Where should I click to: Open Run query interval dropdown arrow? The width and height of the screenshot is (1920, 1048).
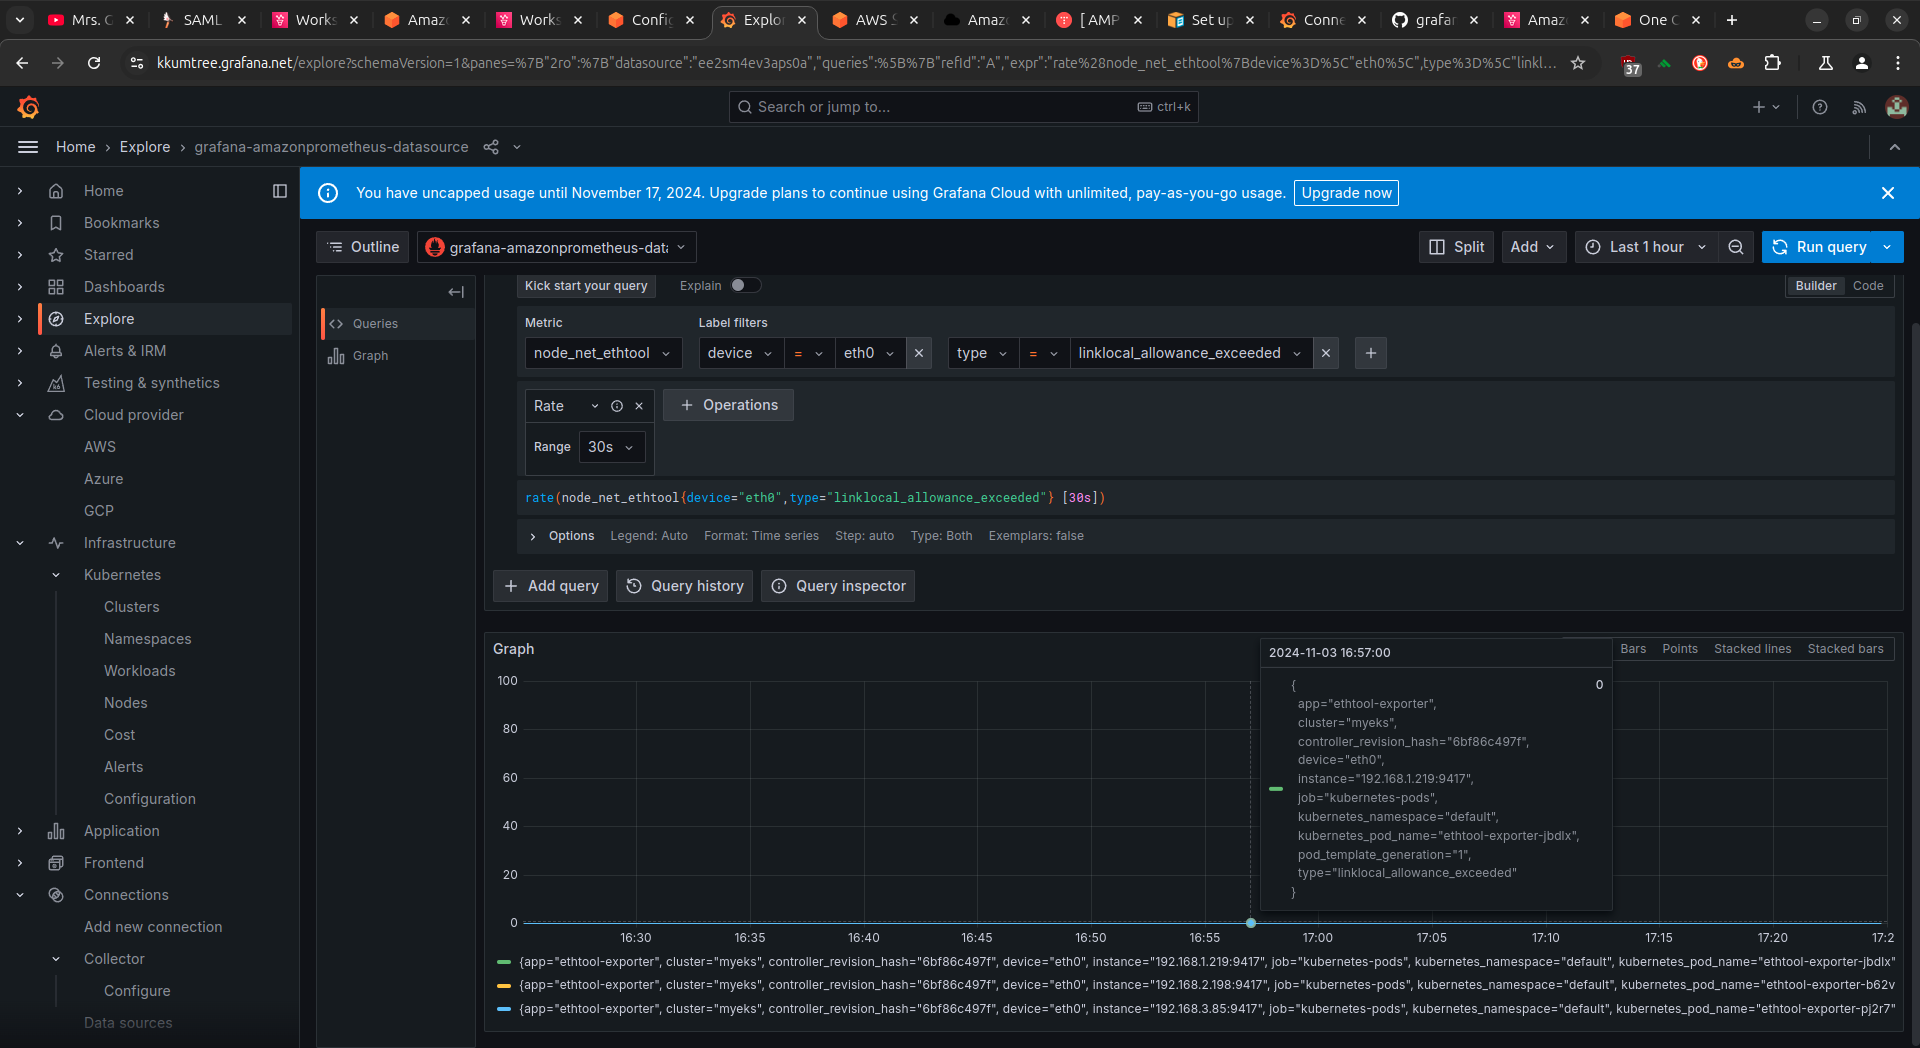(x=1887, y=247)
